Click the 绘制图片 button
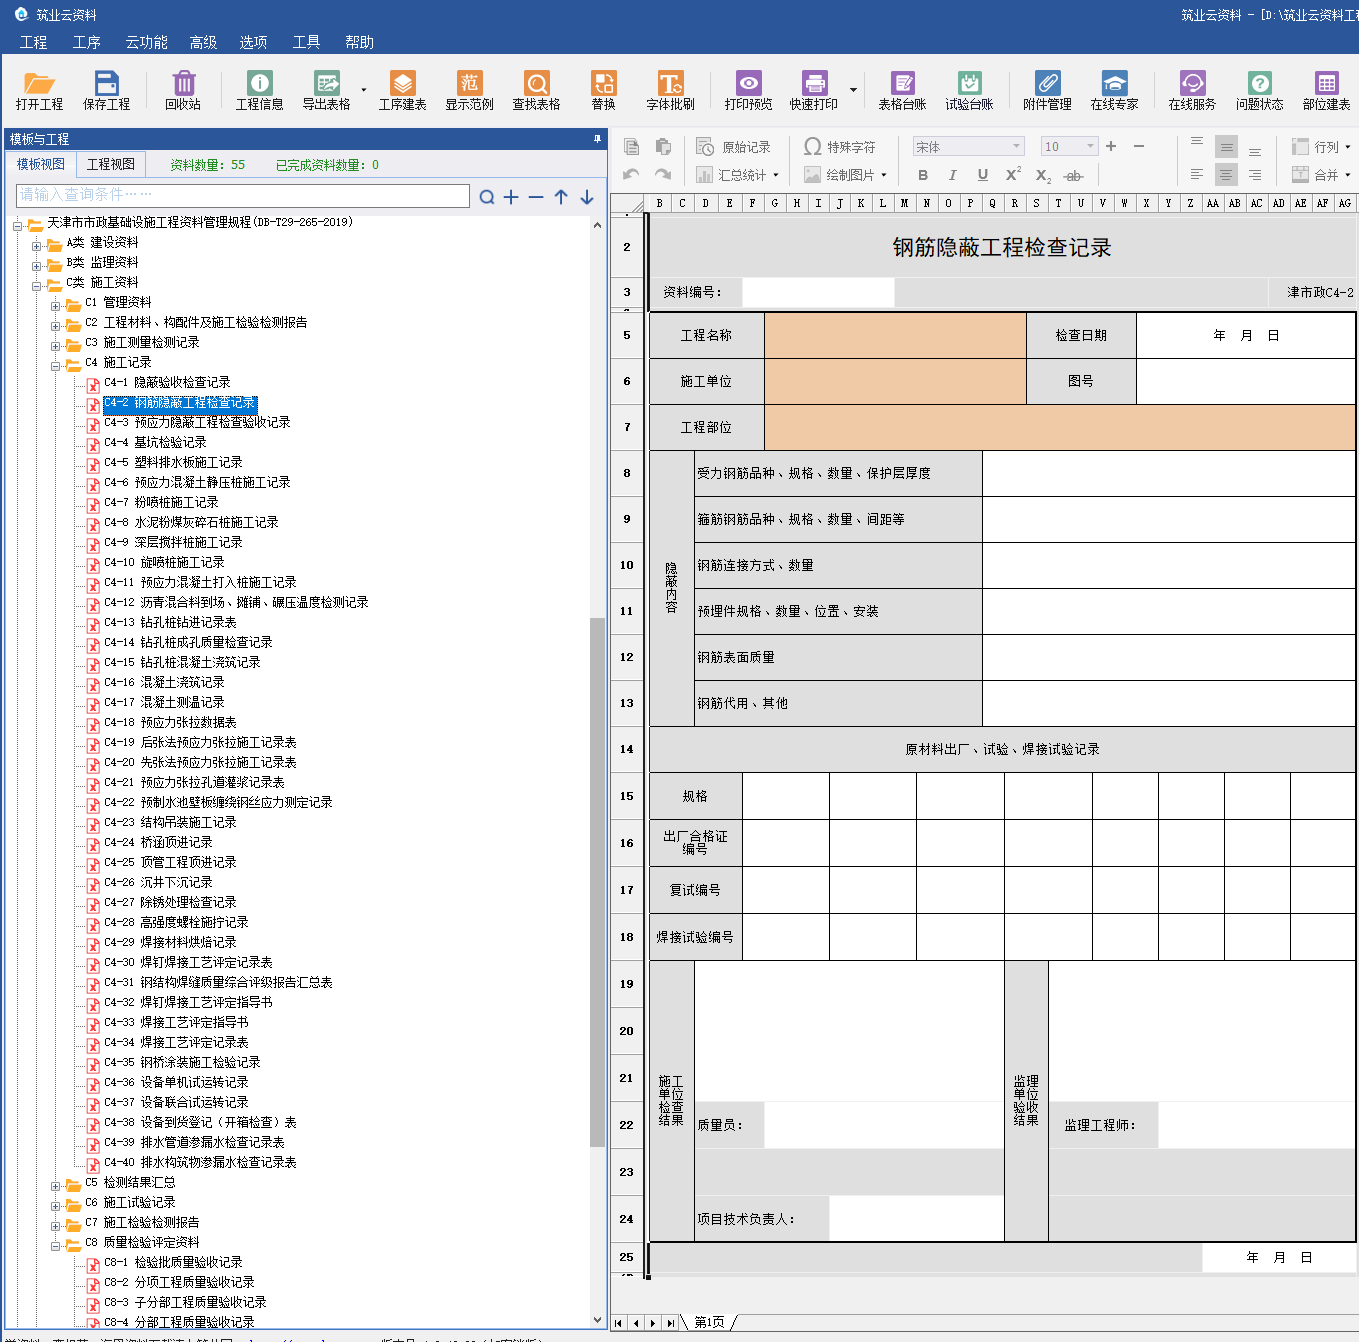The height and width of the screenshot is (1342, 1359). tap(845, 175)
